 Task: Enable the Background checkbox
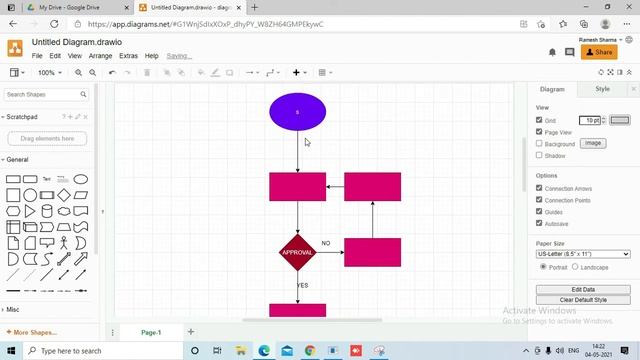539,144
